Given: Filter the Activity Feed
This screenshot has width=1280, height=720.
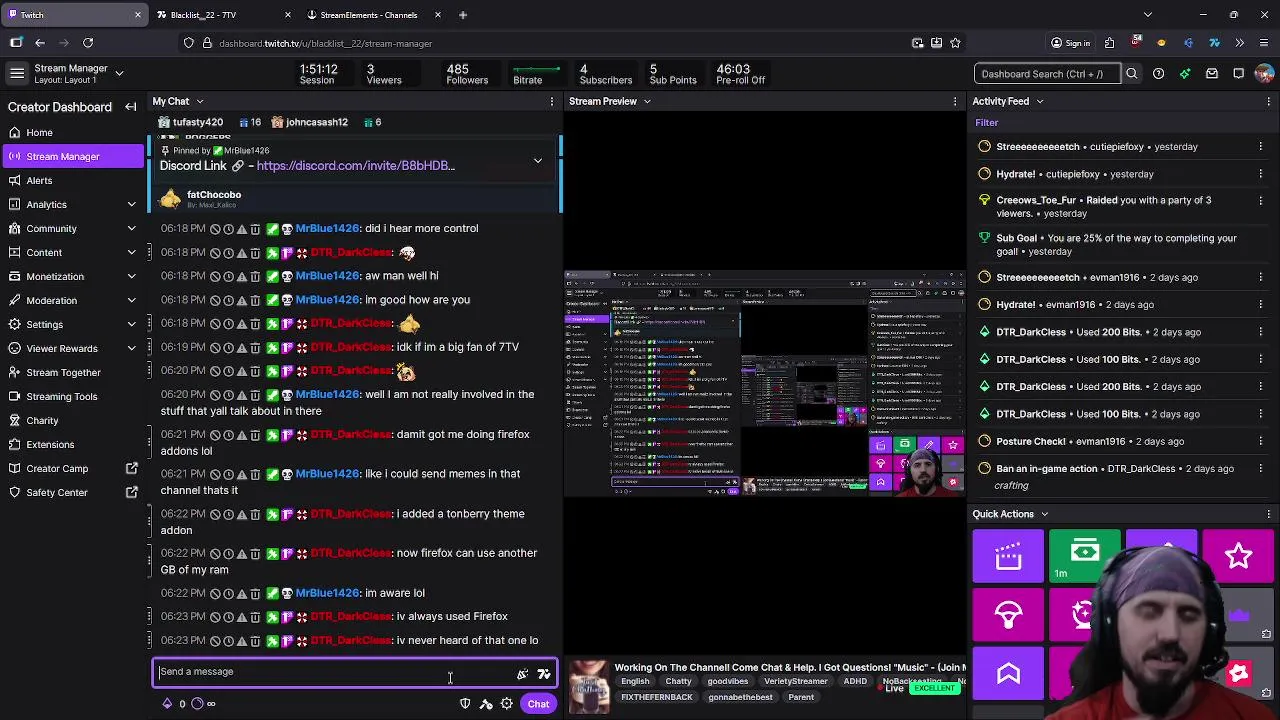Looking at the screenshot, I should [x=986, y=123].
